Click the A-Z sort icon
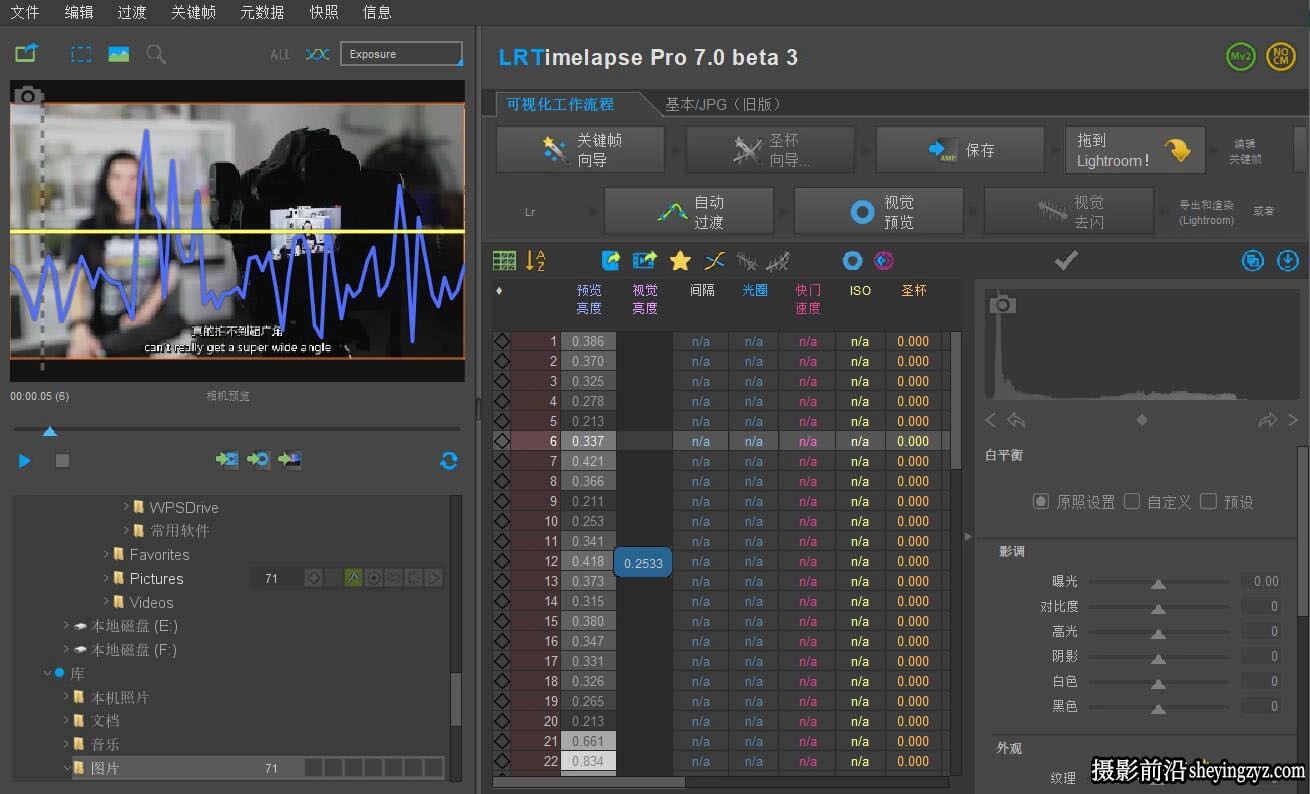This screenshot has width=1310, height=794. click(536, 261)
